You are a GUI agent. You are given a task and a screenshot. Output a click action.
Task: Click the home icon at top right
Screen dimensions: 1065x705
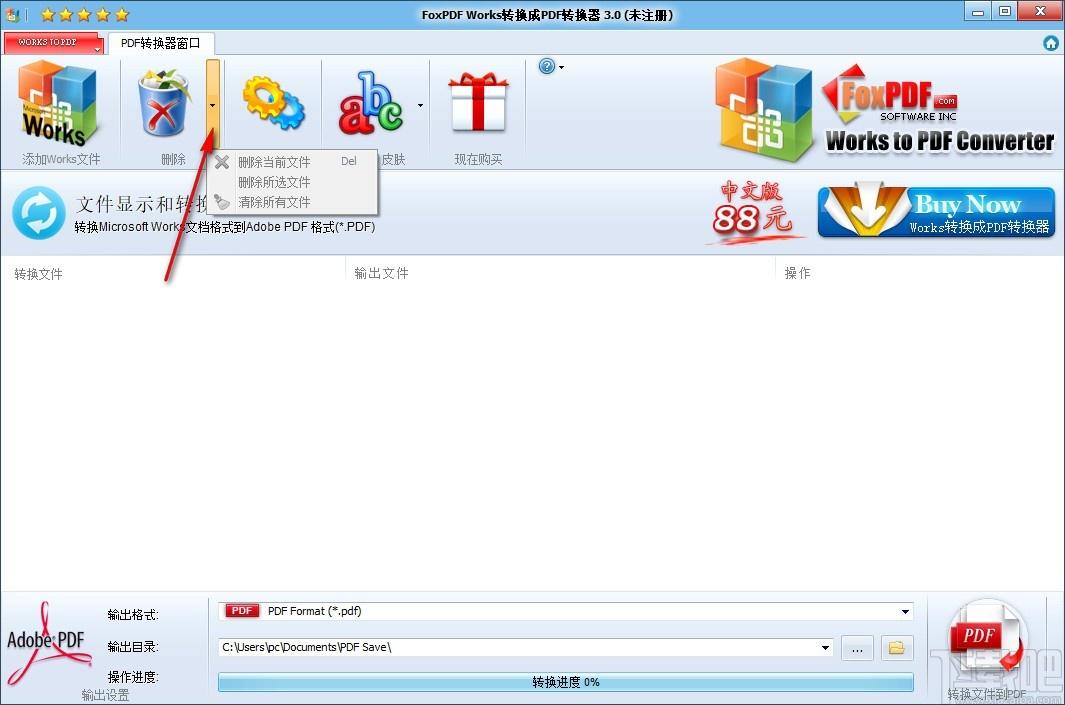pos(1051,43)
